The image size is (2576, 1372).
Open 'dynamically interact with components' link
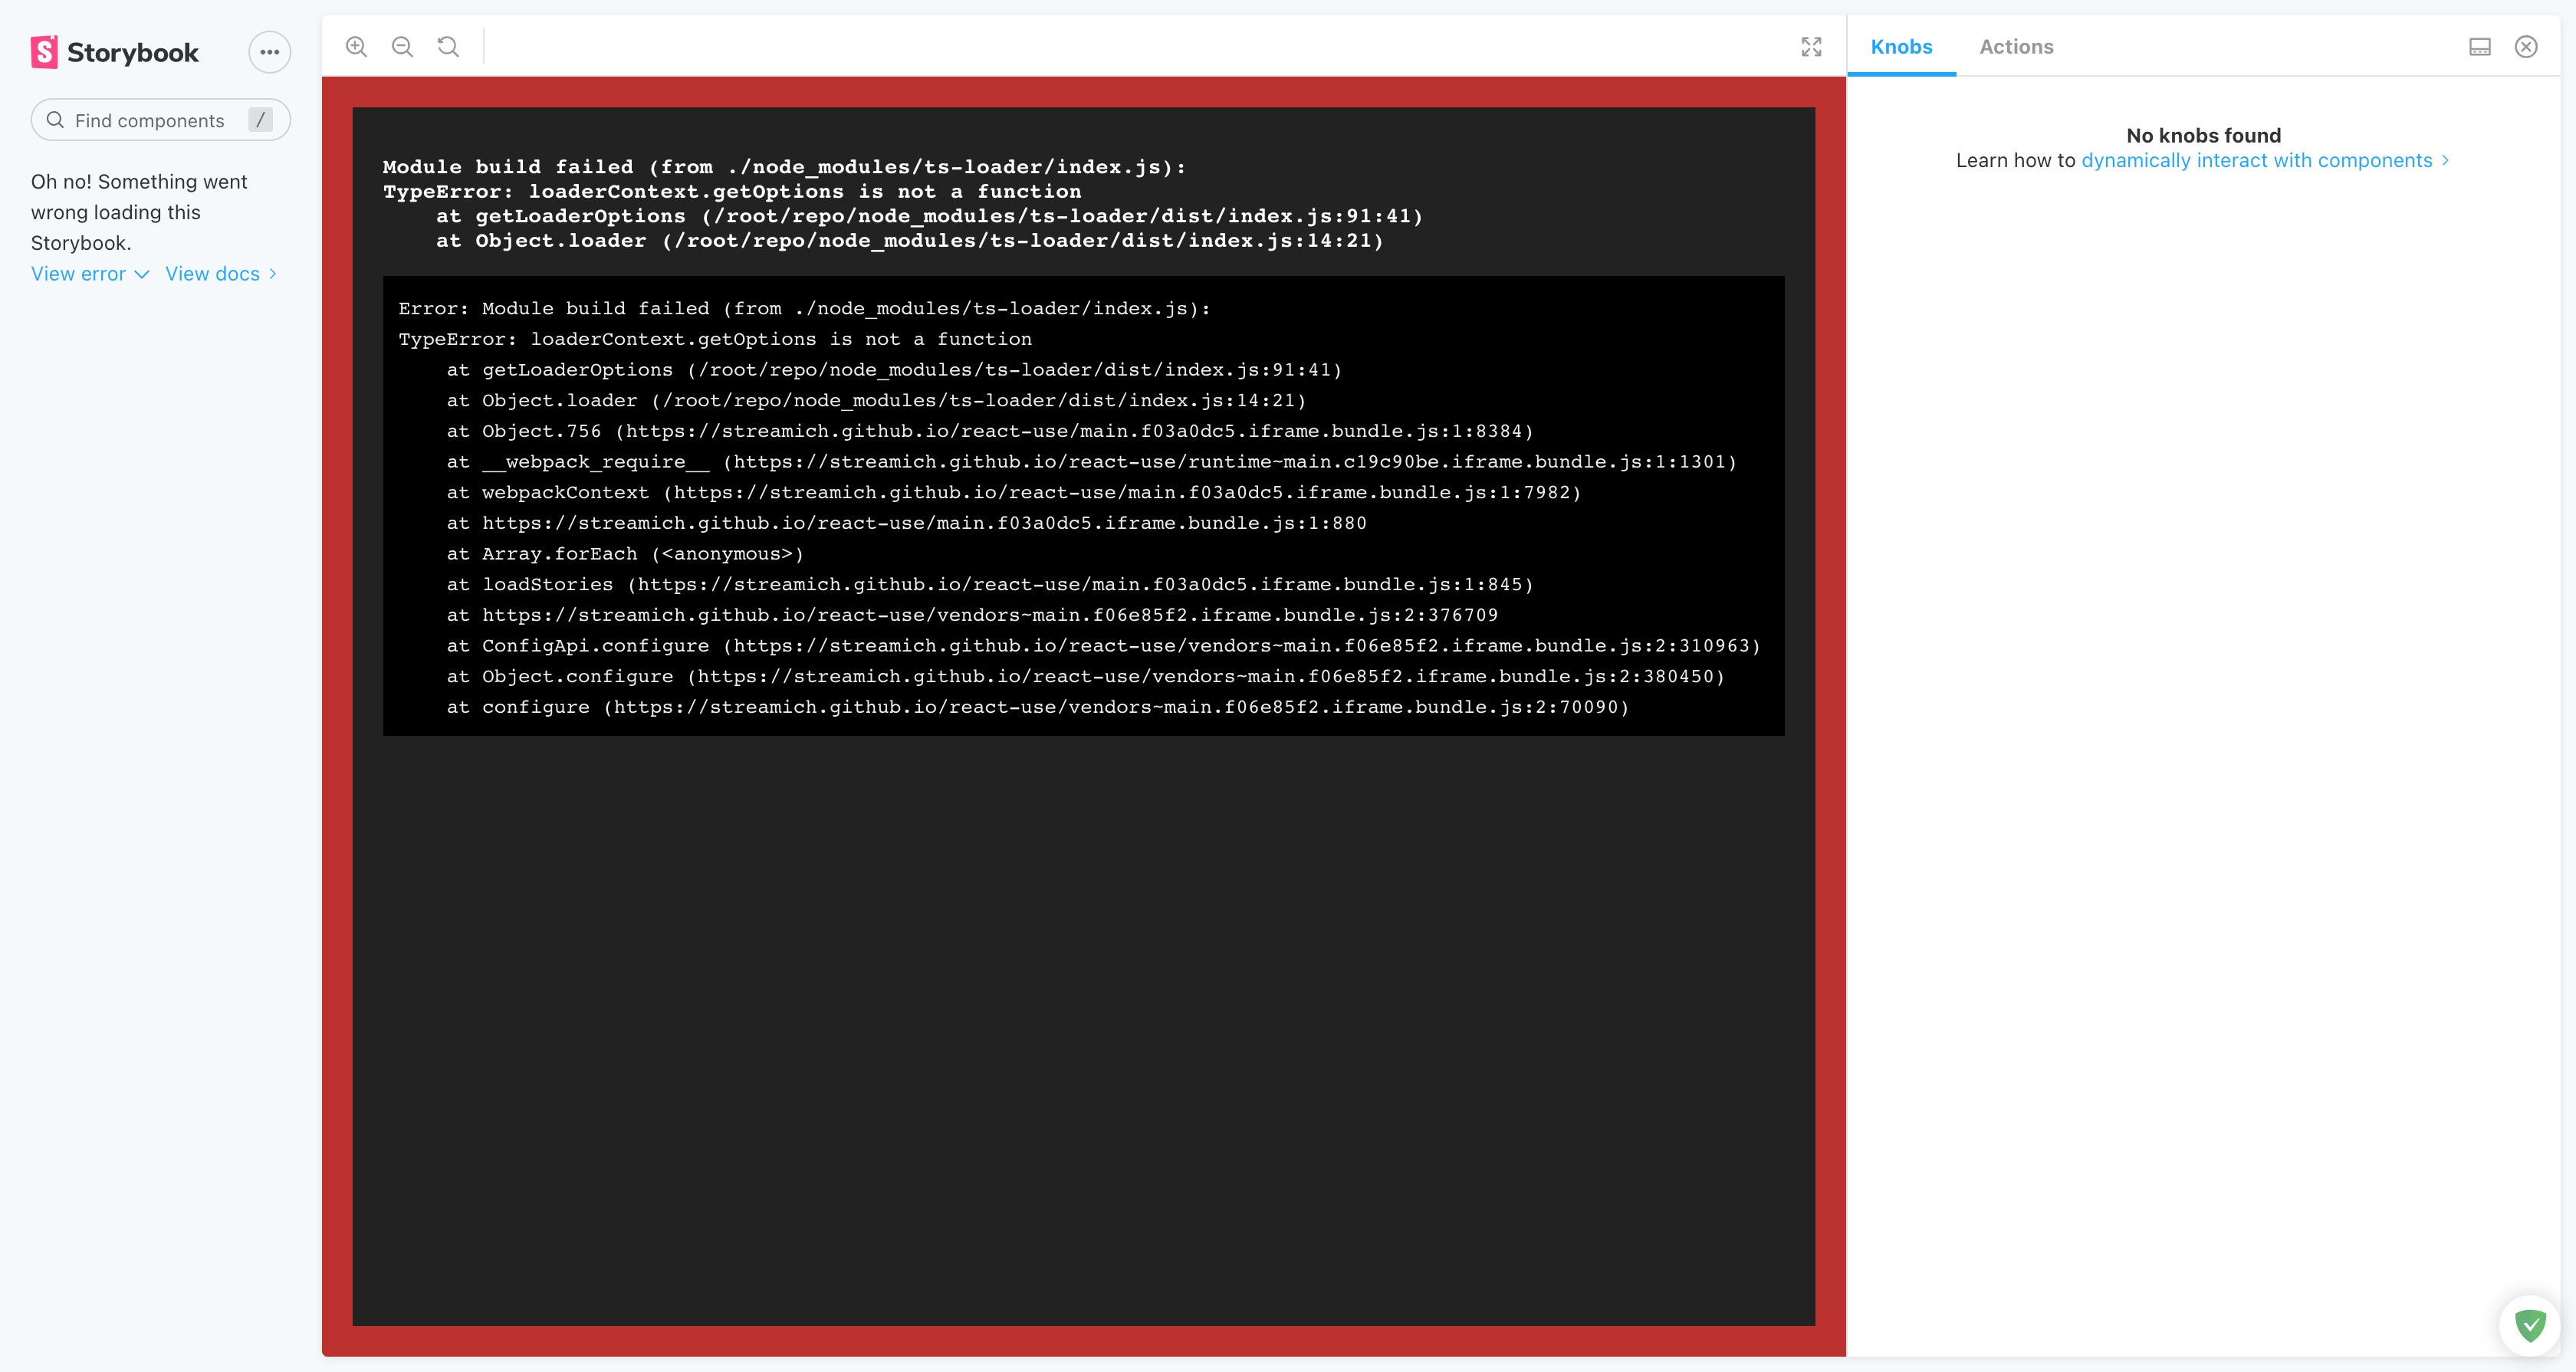point(2256,161)
